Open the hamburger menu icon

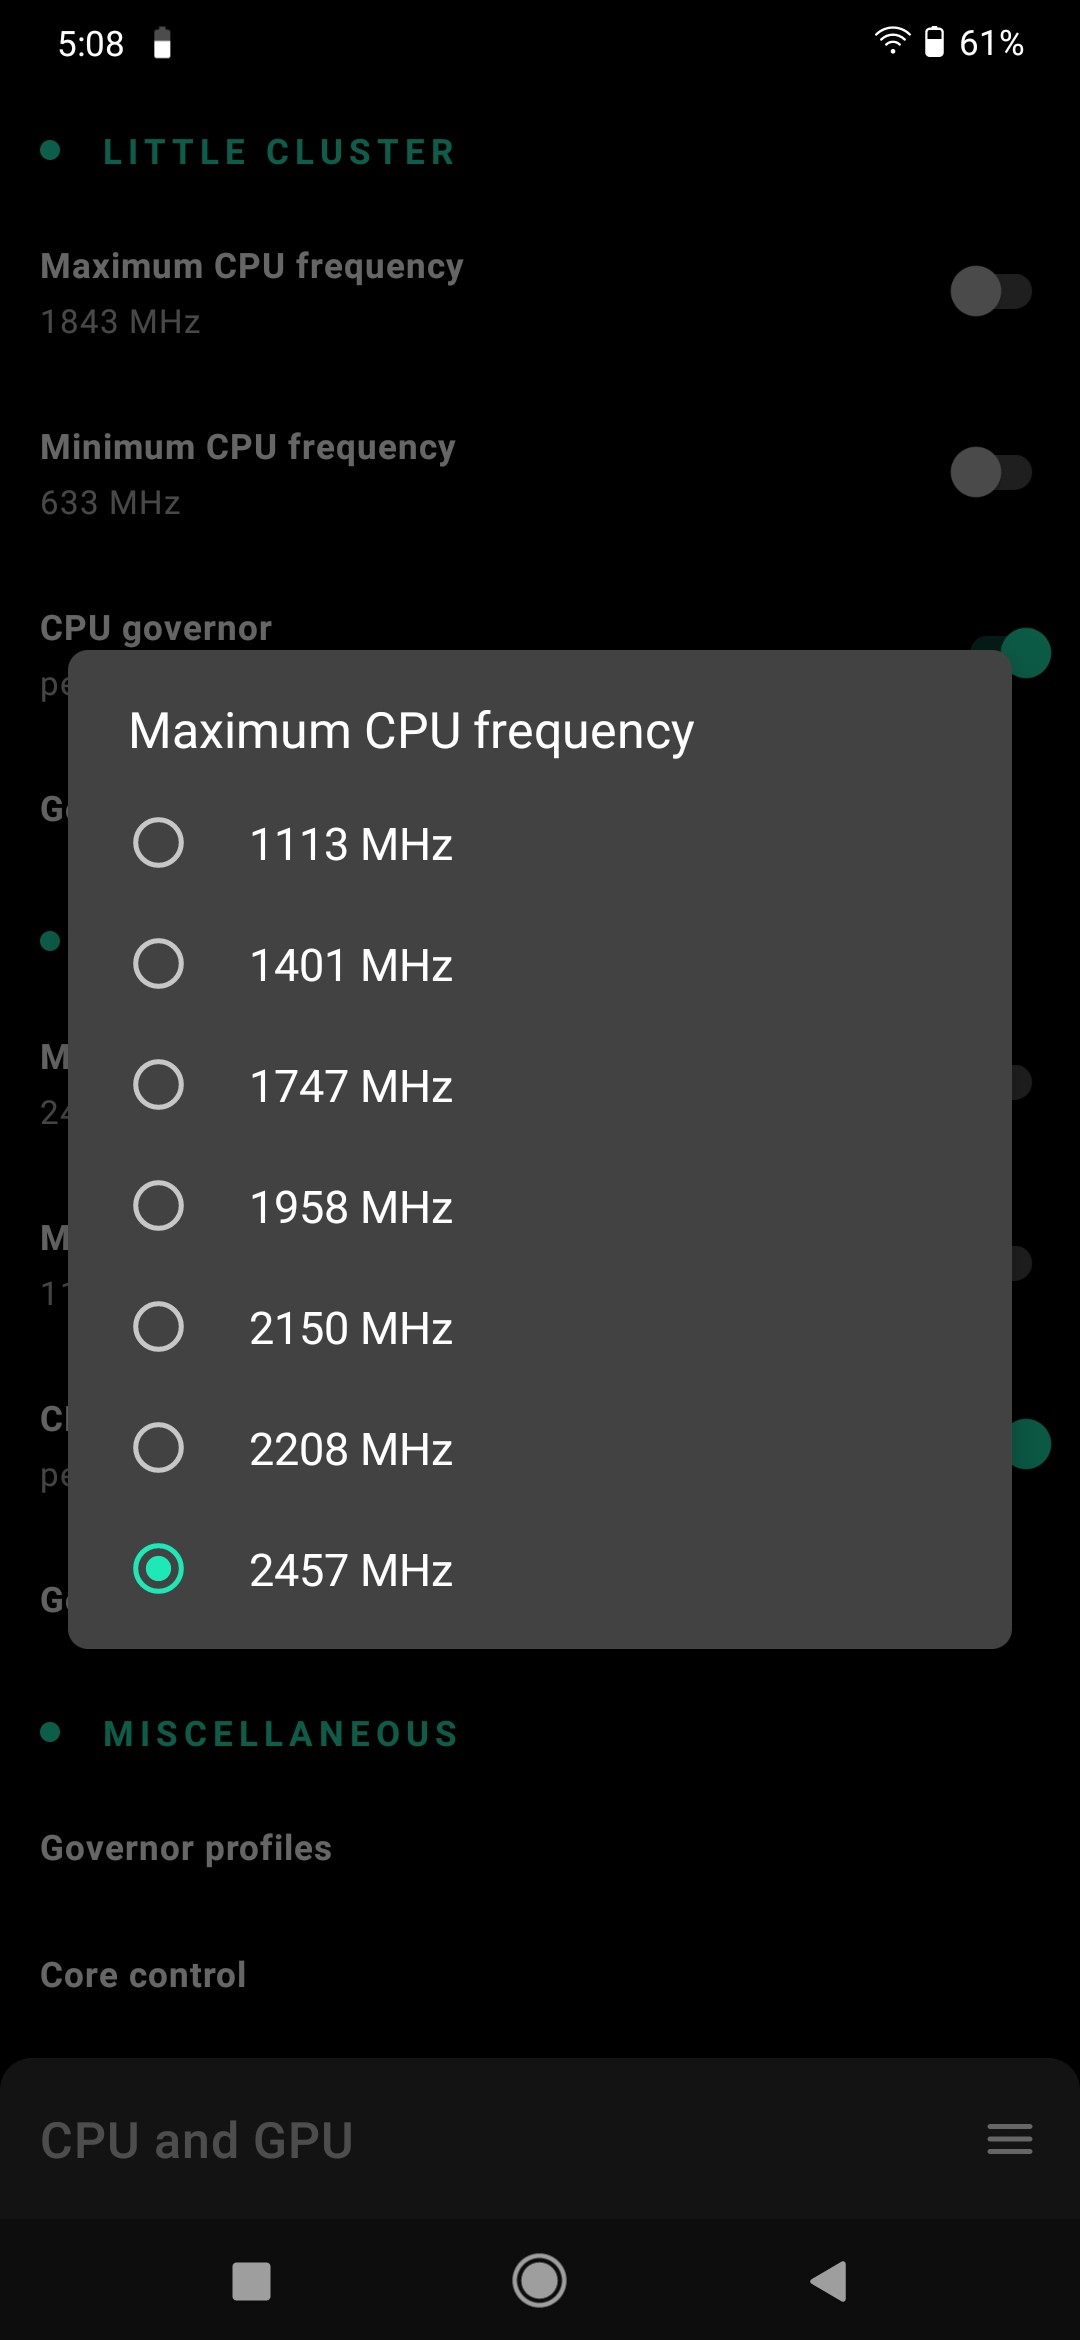click(1009, 2139)
